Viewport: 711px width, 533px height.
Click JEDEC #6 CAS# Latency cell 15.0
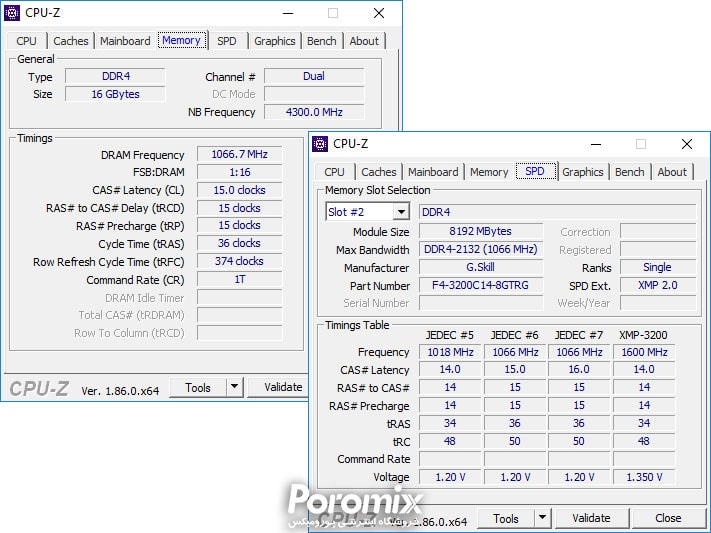click(x=515, y=370)
